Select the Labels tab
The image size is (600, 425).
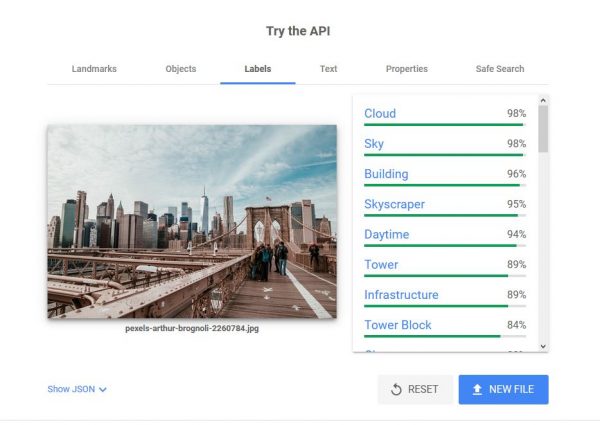pyautogui.click(x=258, y=69)
